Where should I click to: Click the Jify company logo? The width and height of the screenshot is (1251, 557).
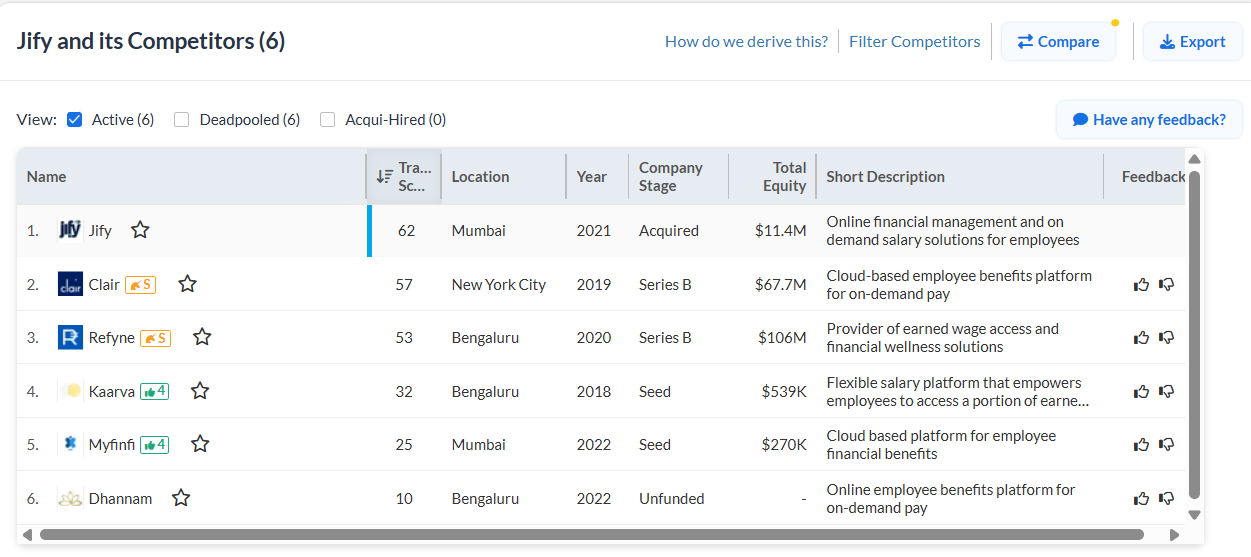[70, 230]
